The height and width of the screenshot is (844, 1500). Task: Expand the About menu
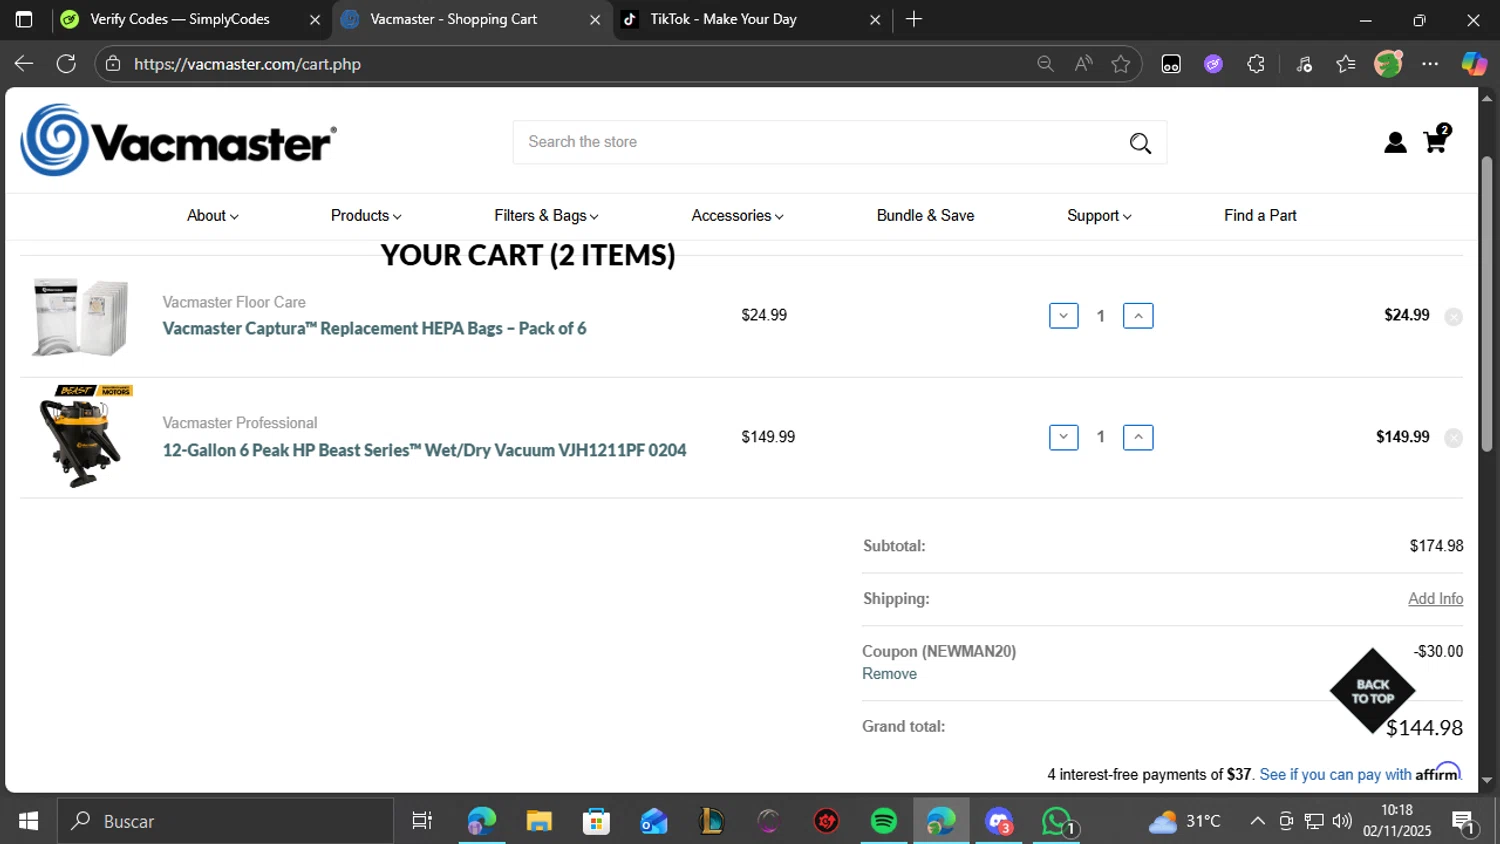point(212,216)
